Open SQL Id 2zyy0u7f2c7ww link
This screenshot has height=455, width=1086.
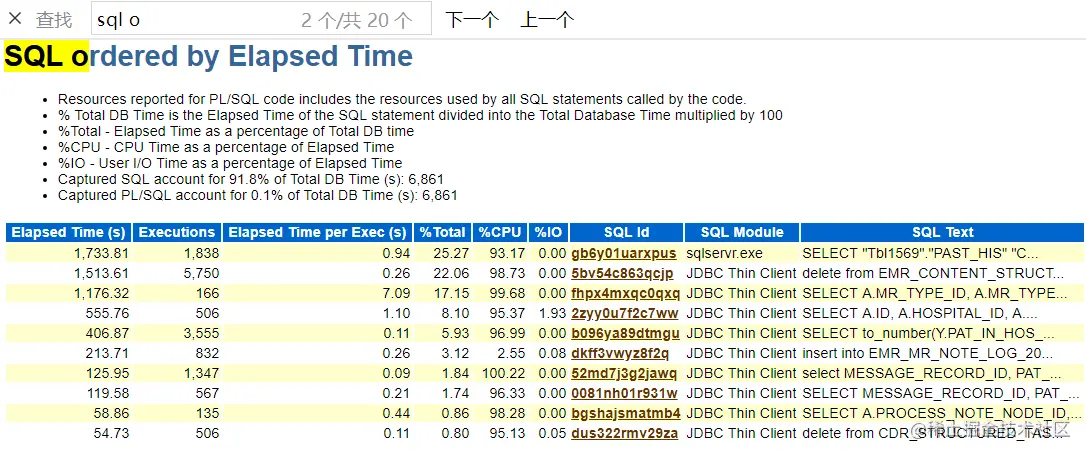click(624, 313)
